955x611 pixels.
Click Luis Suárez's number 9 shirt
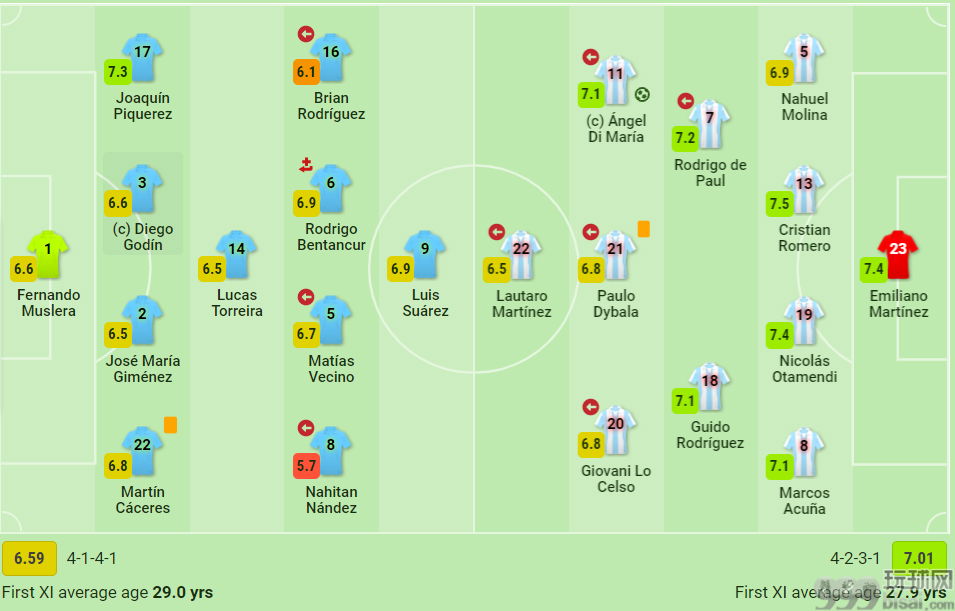[425, 254]
